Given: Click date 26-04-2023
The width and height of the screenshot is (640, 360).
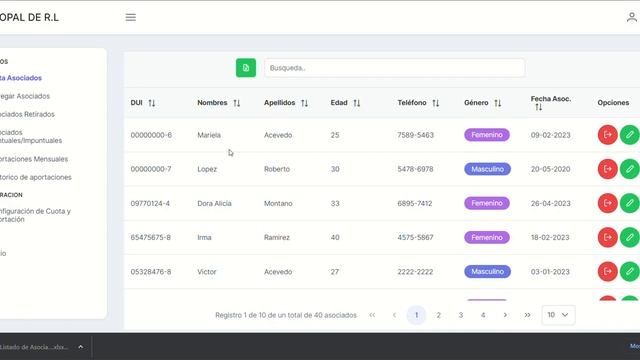Looking at the screenshot, I should coord(551,203).
